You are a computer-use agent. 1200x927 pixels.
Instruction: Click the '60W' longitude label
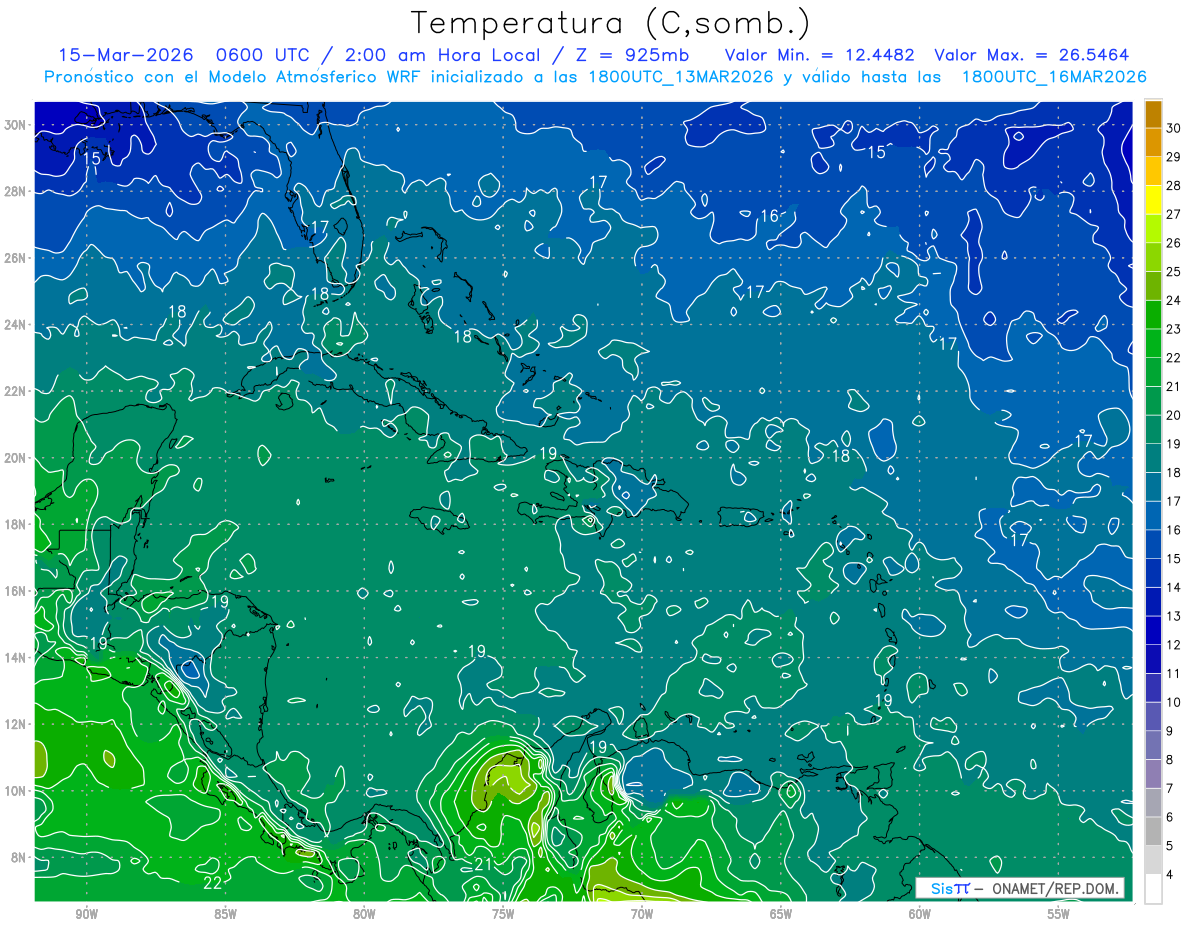[920, 914]
